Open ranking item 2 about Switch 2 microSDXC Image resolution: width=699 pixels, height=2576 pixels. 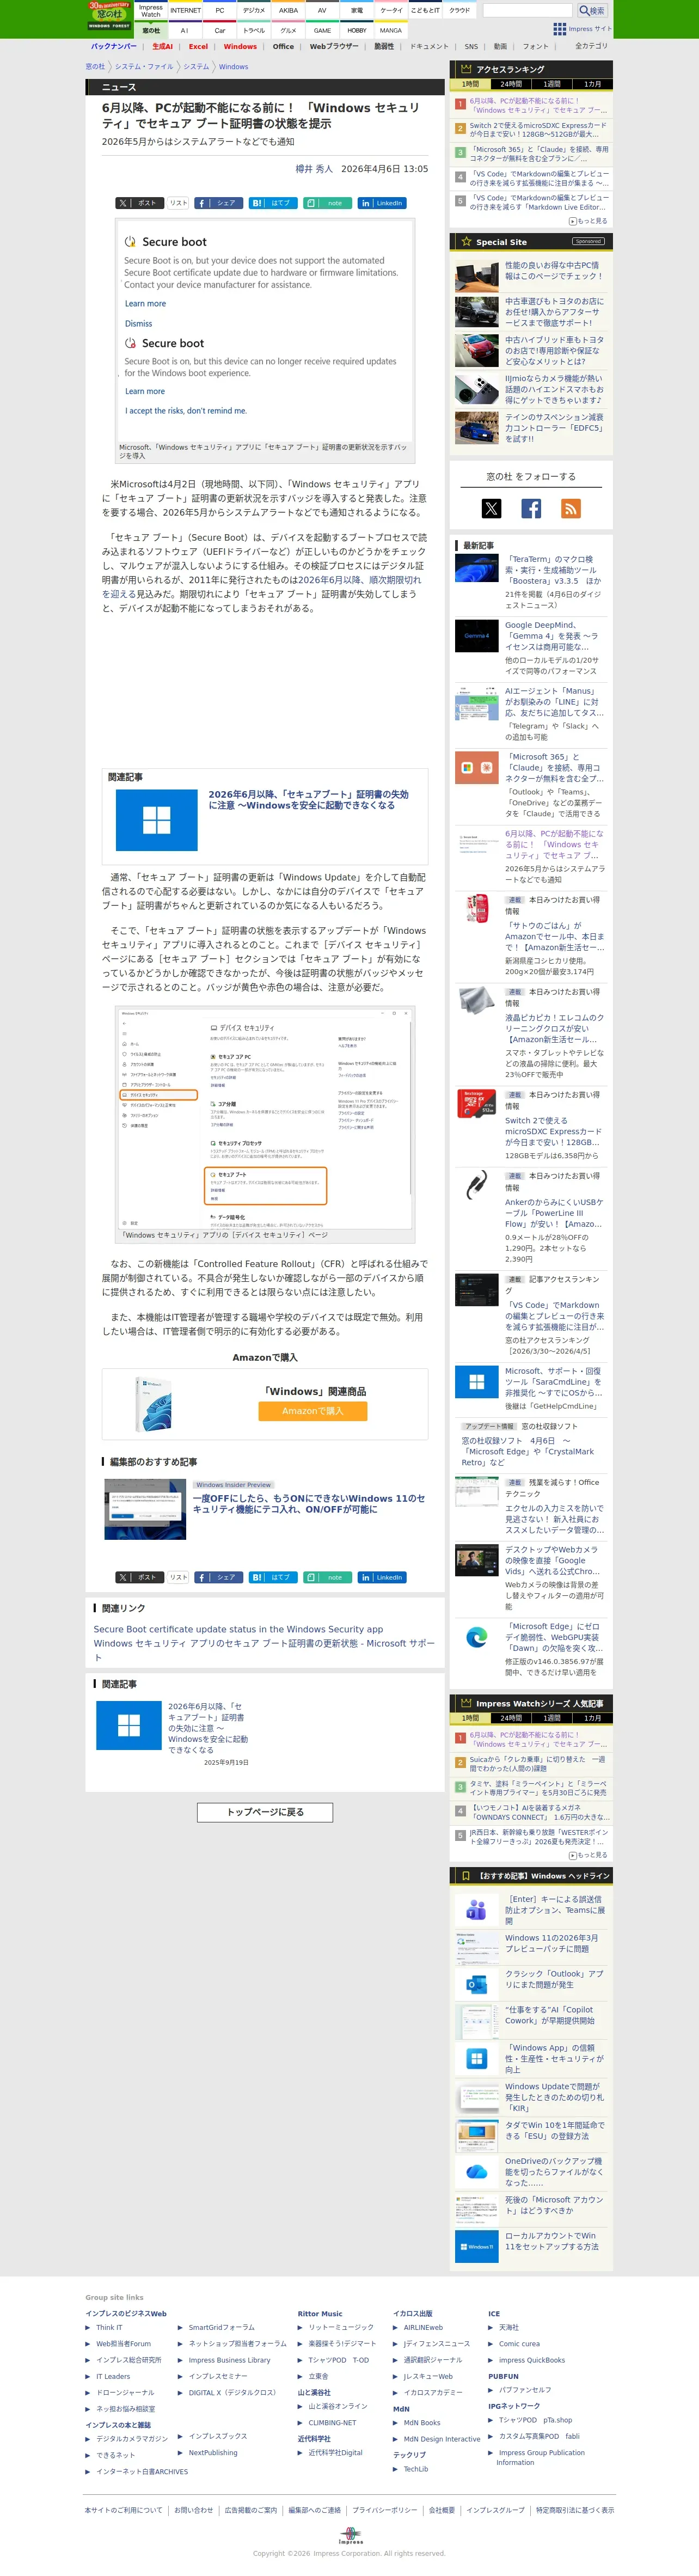tap(538, 130)
